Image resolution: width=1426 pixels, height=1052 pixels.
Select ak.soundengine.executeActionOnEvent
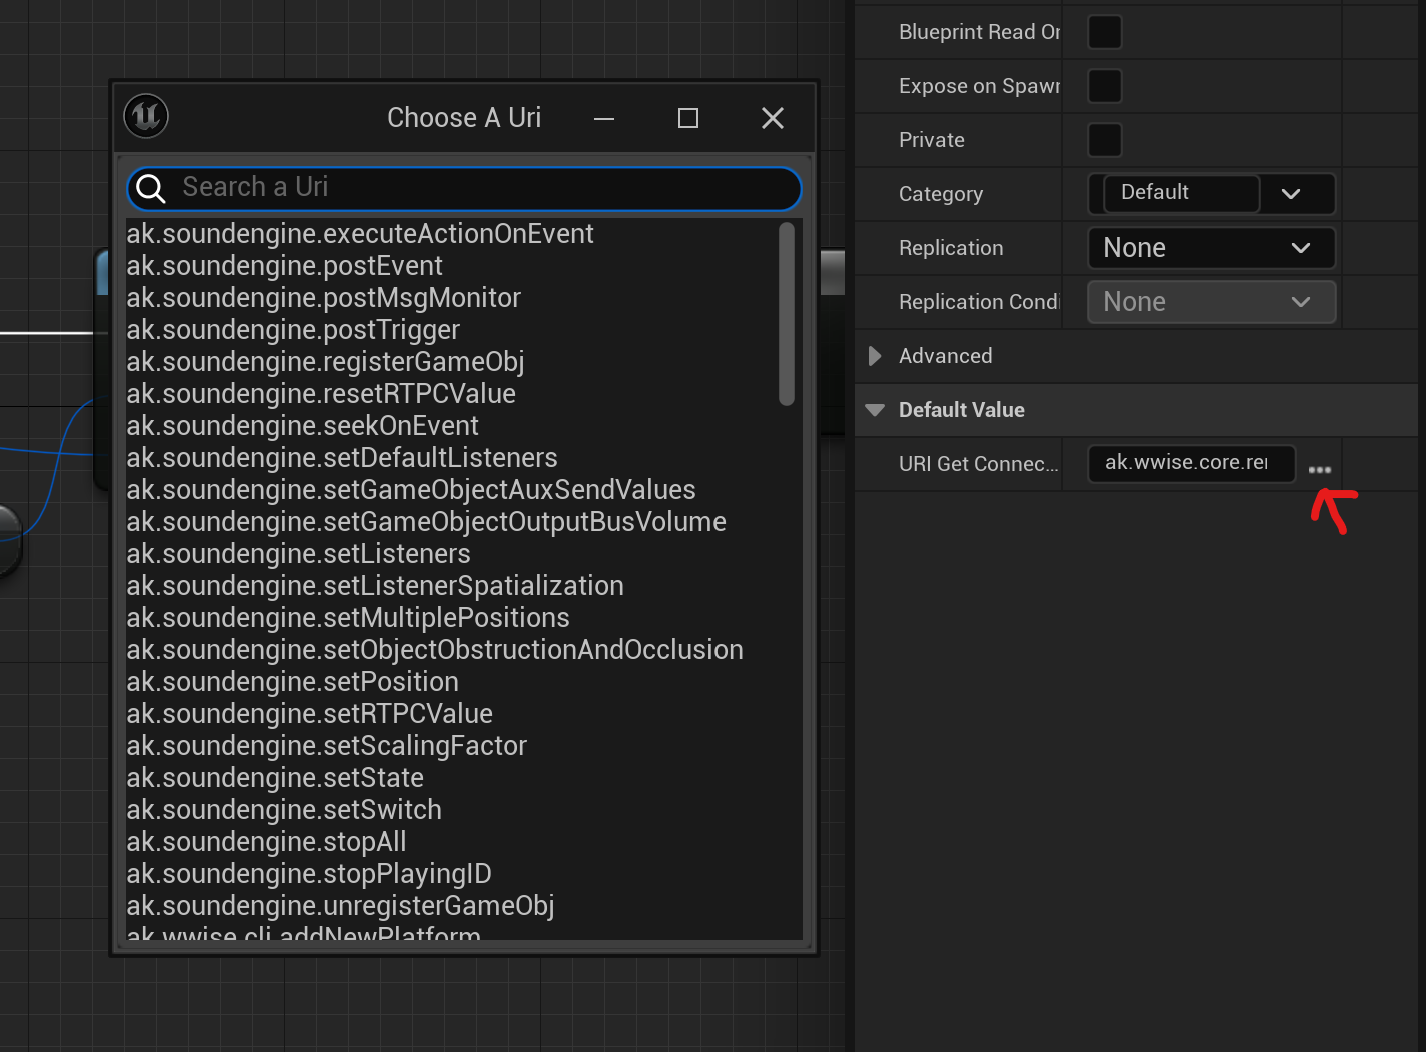(360, 234)
